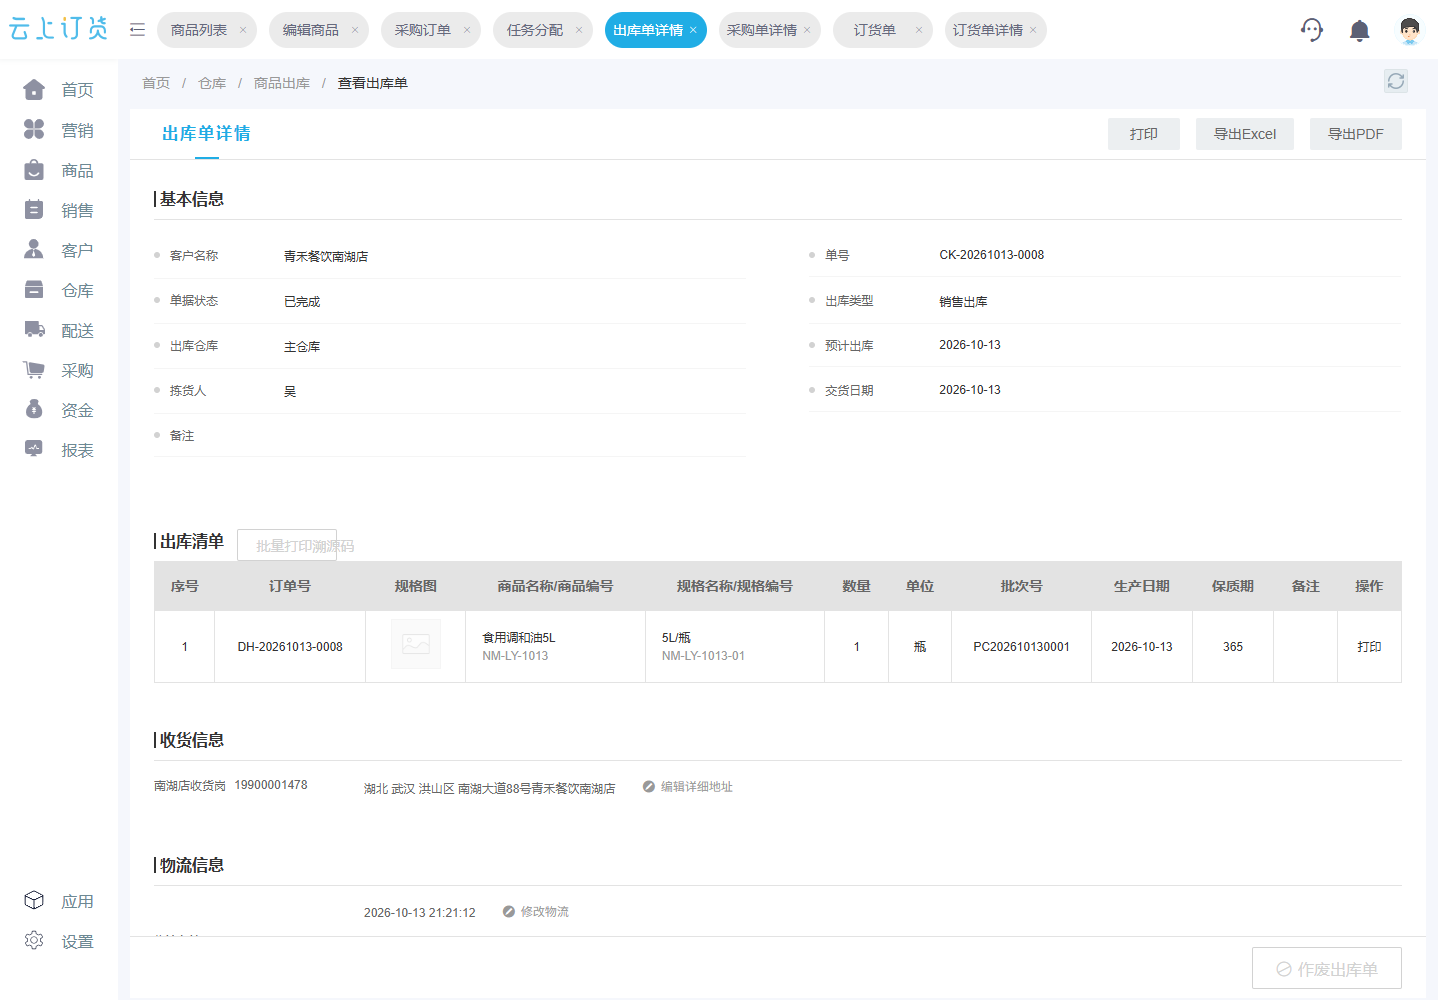Open 配送 sidebar section
Image resolution: width=1440 pixels, height=1000 pixels.
59,330
